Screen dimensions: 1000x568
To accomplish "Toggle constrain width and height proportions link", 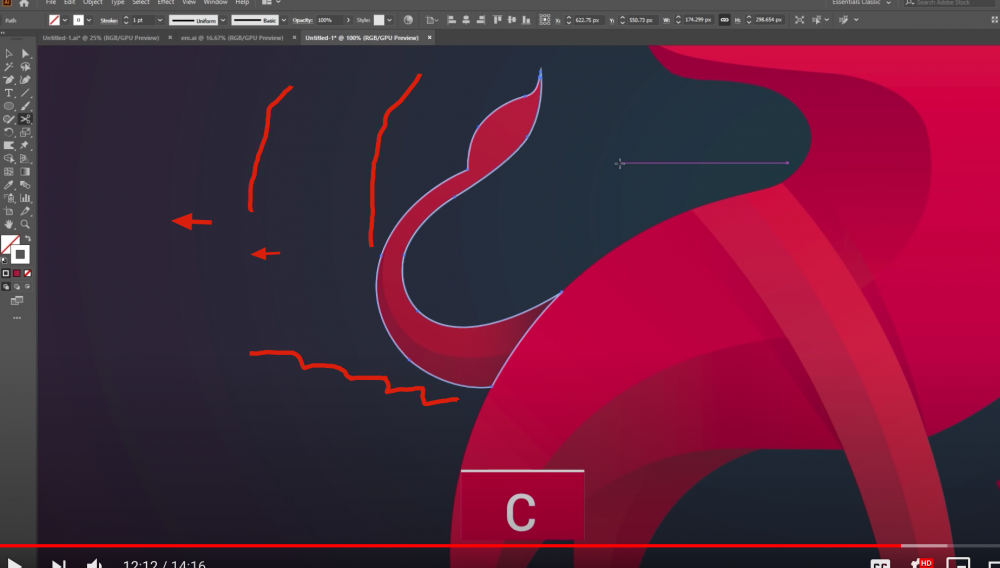I will [x=724, y=20].
